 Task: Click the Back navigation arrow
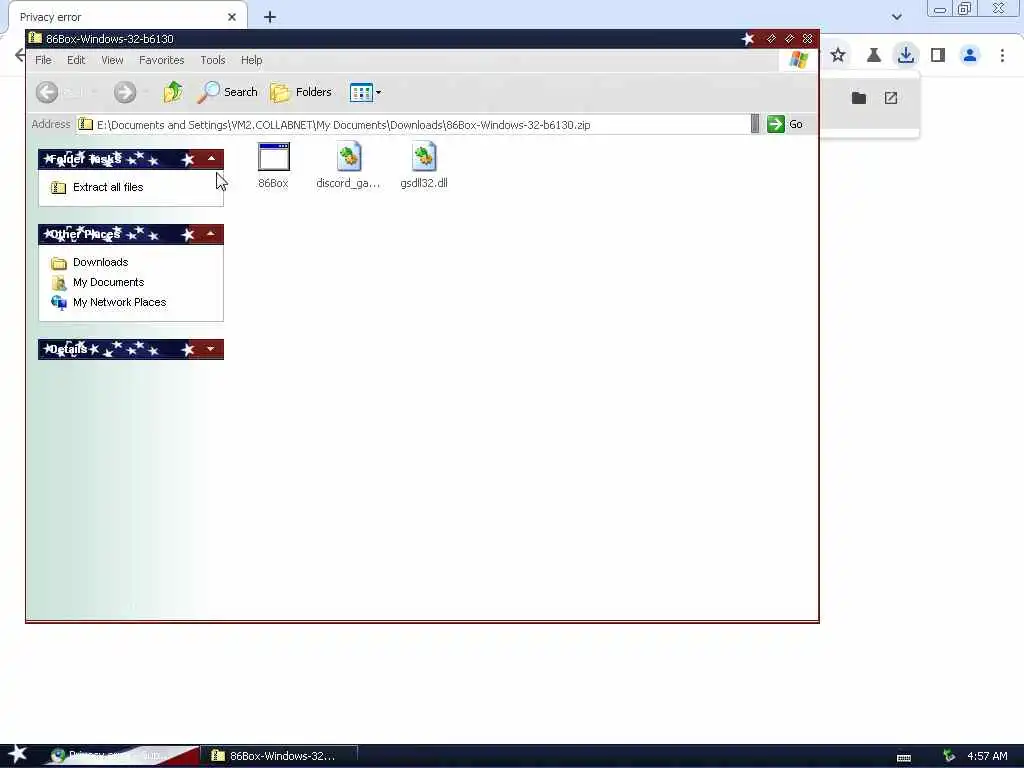[x=47, y=92]
